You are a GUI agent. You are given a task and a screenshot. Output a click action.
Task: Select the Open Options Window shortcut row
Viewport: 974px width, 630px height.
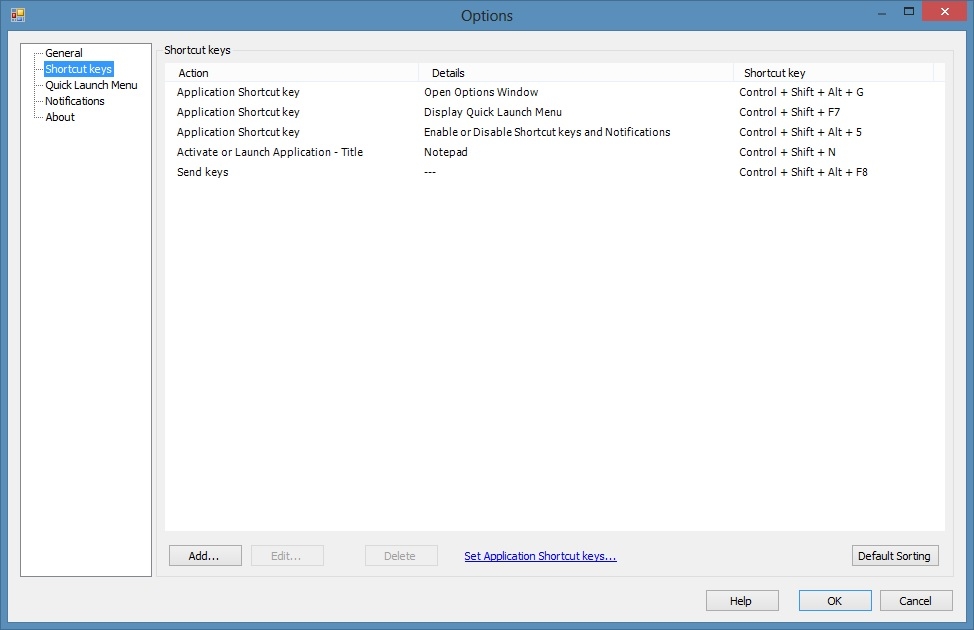pos(555,92)
